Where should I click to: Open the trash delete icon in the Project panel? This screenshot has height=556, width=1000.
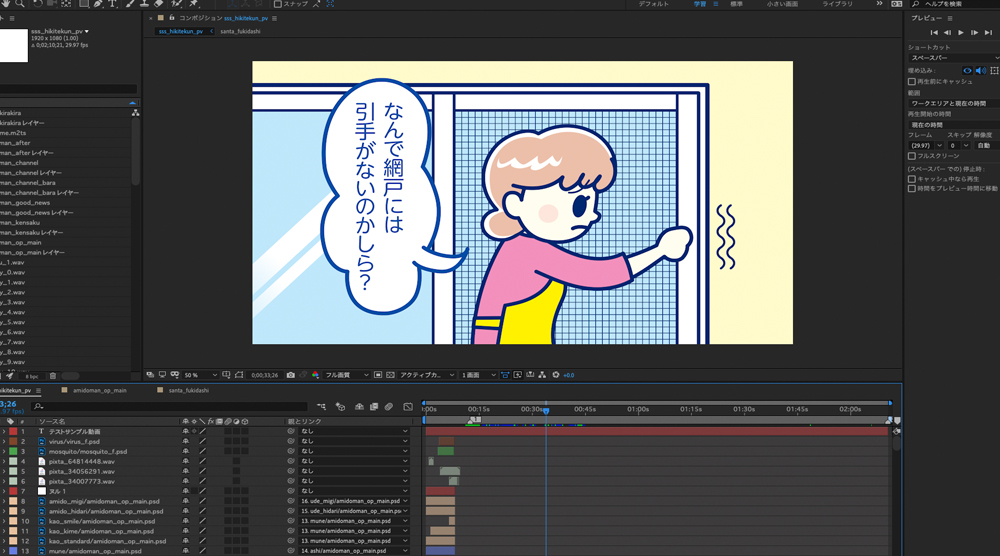pyautogui.click(x=52, y=376)
